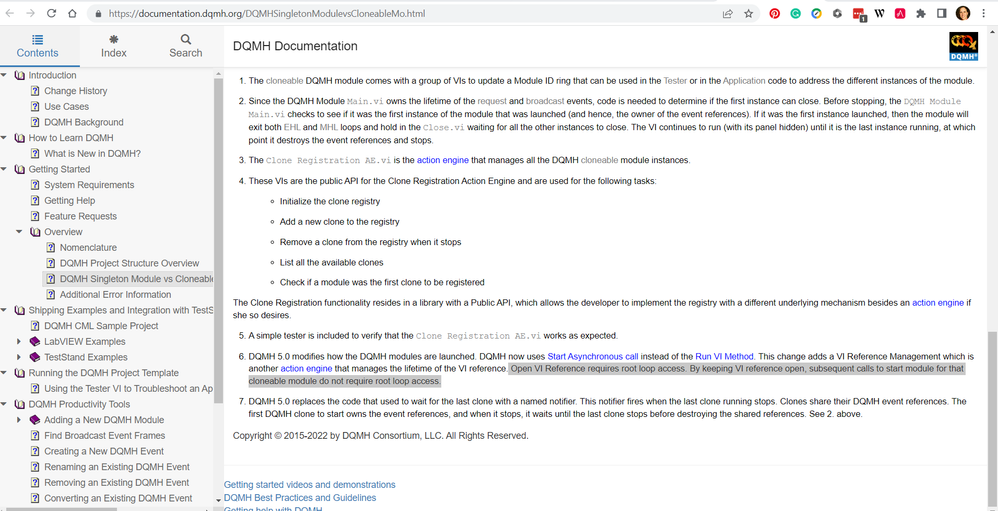Open the Chrome three-dot menu
Screen dimensions: 998x511
point(984,13)
